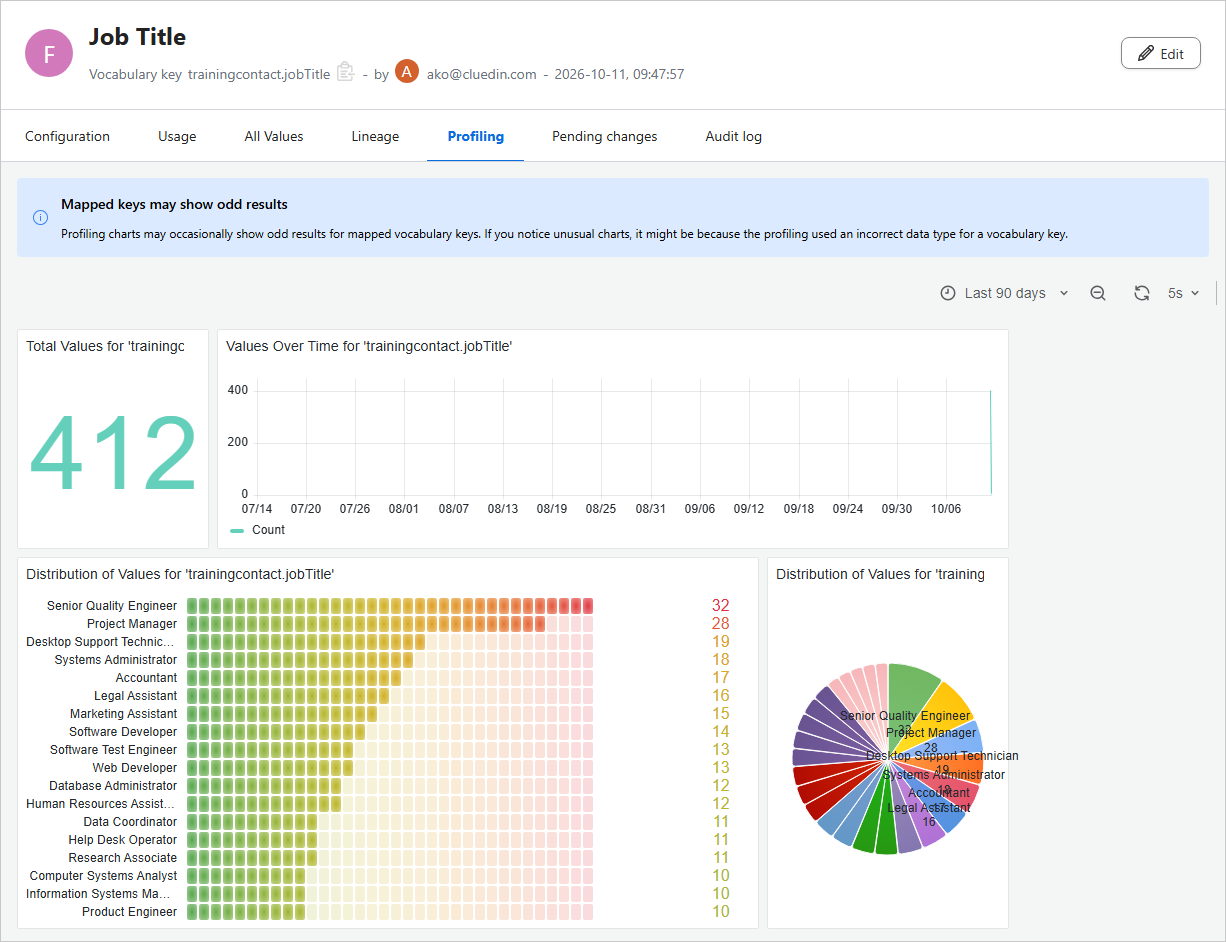Click the clock icon beside Last 90 days
The height and width of the screenshot is (942, 1226).
(948, 293)
